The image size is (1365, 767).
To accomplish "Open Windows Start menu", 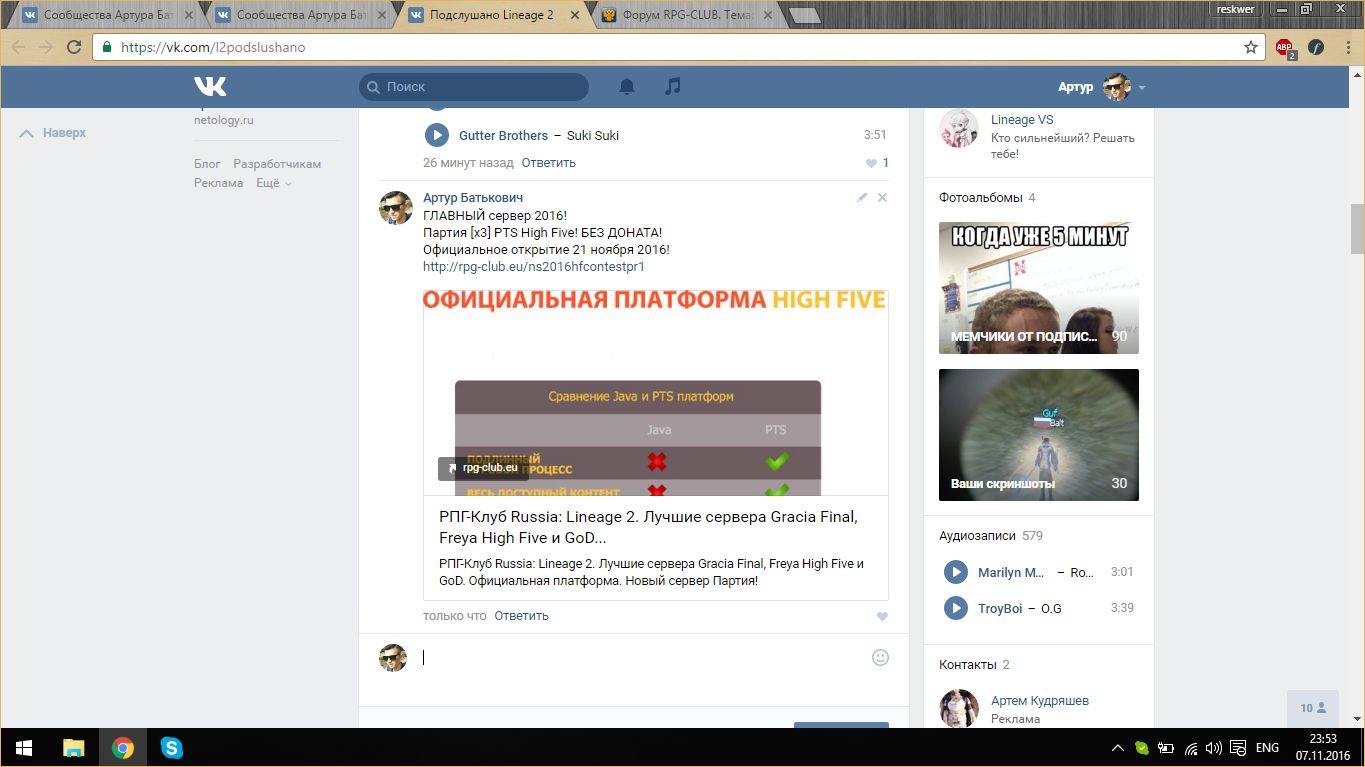I will [24, 747].
